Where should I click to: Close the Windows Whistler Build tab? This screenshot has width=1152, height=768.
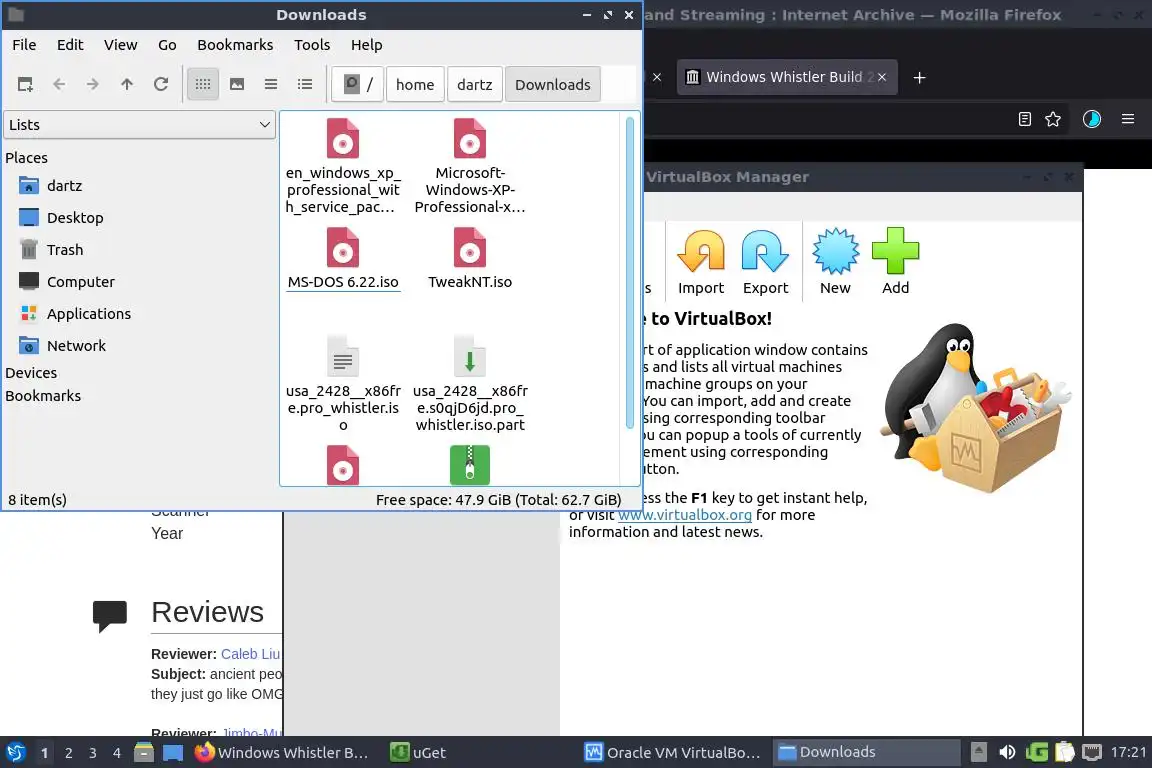coord(882,77)
